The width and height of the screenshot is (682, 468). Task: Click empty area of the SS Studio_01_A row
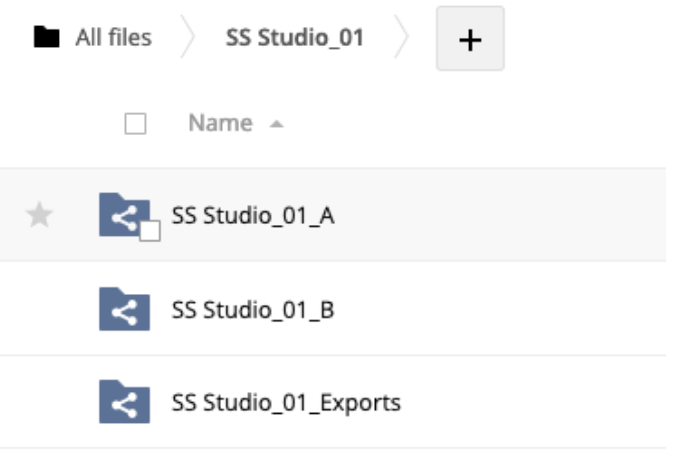500,214
